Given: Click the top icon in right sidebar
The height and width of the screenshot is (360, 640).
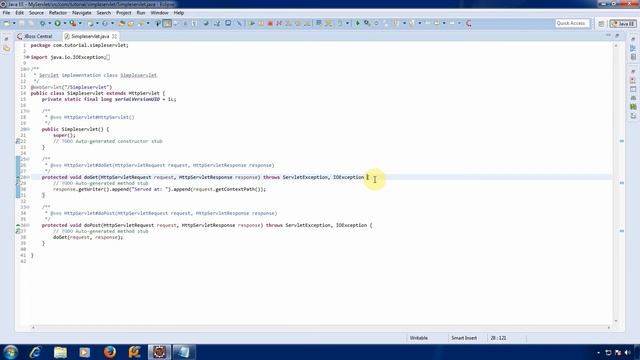Looking at the screenshot, I should click(633, 39).
